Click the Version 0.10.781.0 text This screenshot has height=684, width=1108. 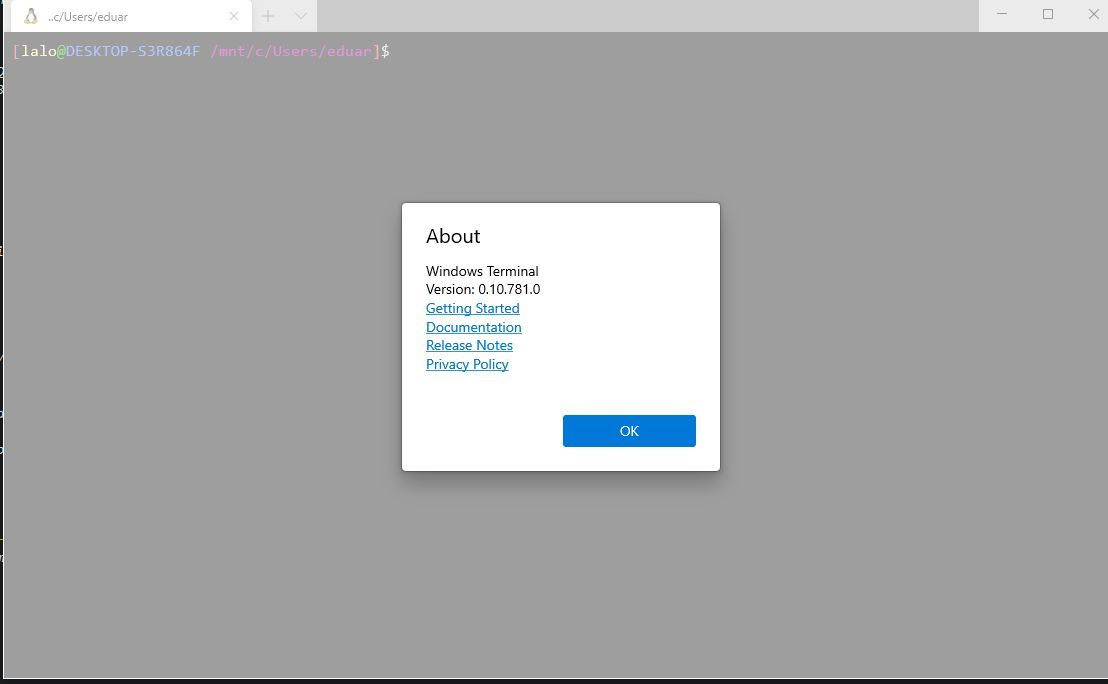pos(483,289)
